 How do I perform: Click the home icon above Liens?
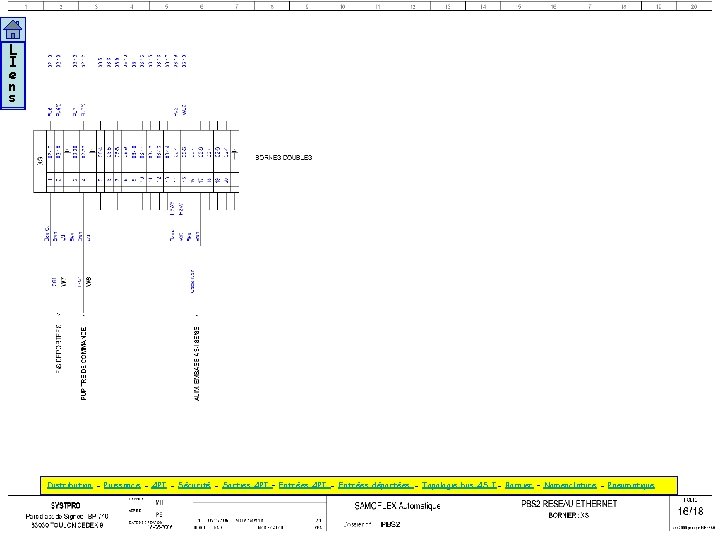point(13,30)
